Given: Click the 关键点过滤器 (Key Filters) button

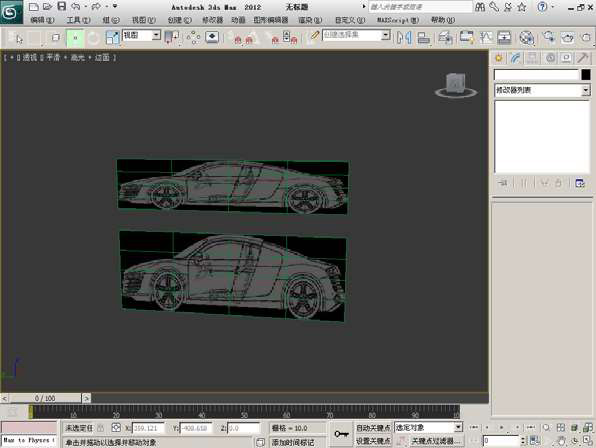Looking at the screenshot, I should click(x=436, y=441).
